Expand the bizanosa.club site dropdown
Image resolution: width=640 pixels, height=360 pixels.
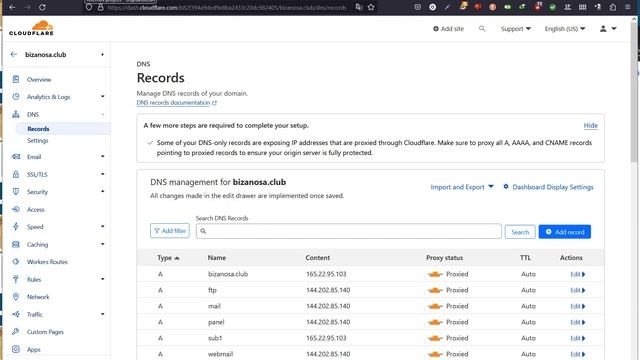[102, 54]
